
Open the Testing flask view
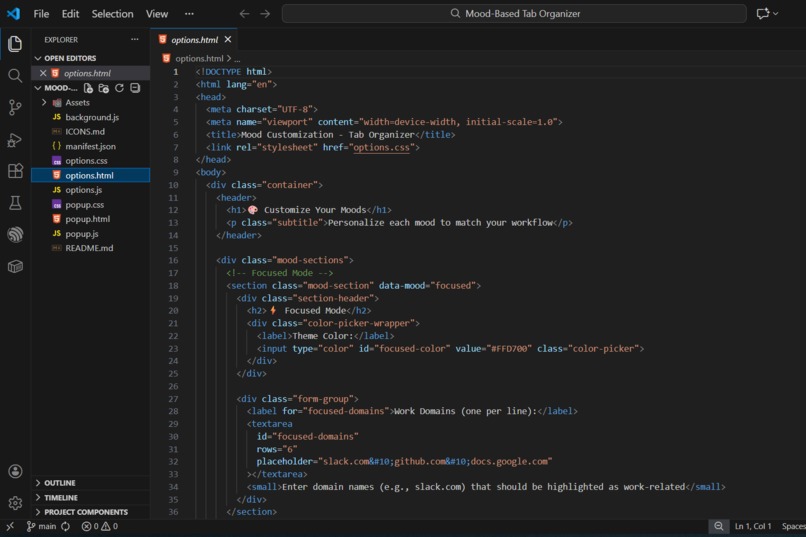15,203
